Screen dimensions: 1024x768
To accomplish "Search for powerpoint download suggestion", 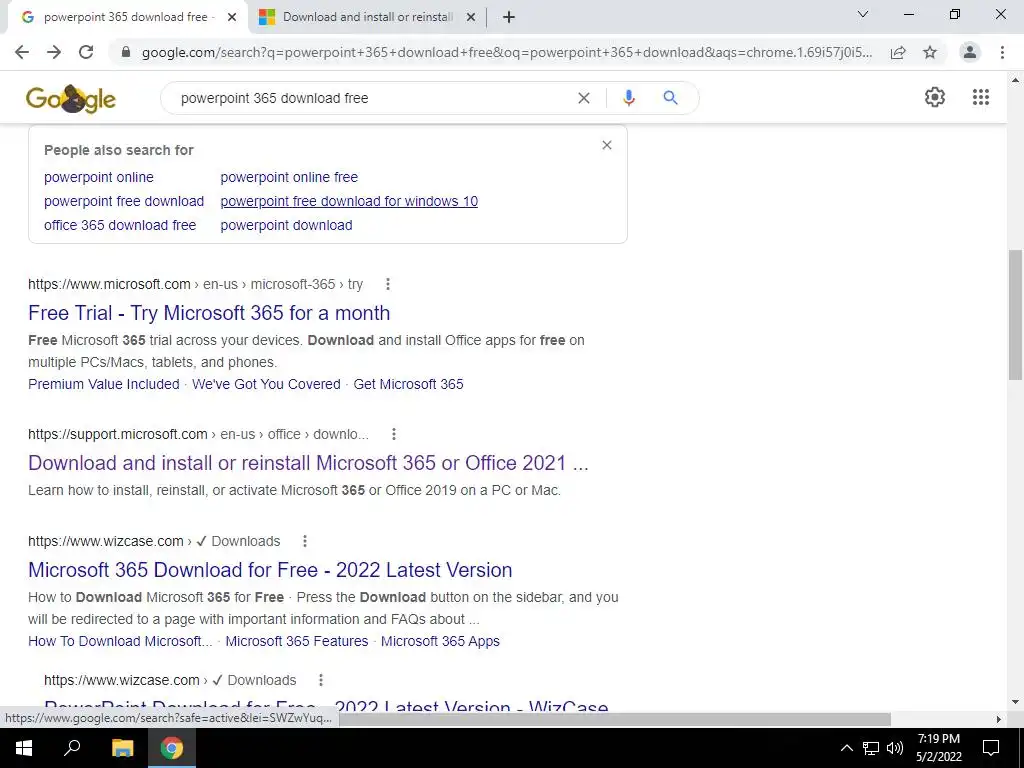I will coord(286,225).
